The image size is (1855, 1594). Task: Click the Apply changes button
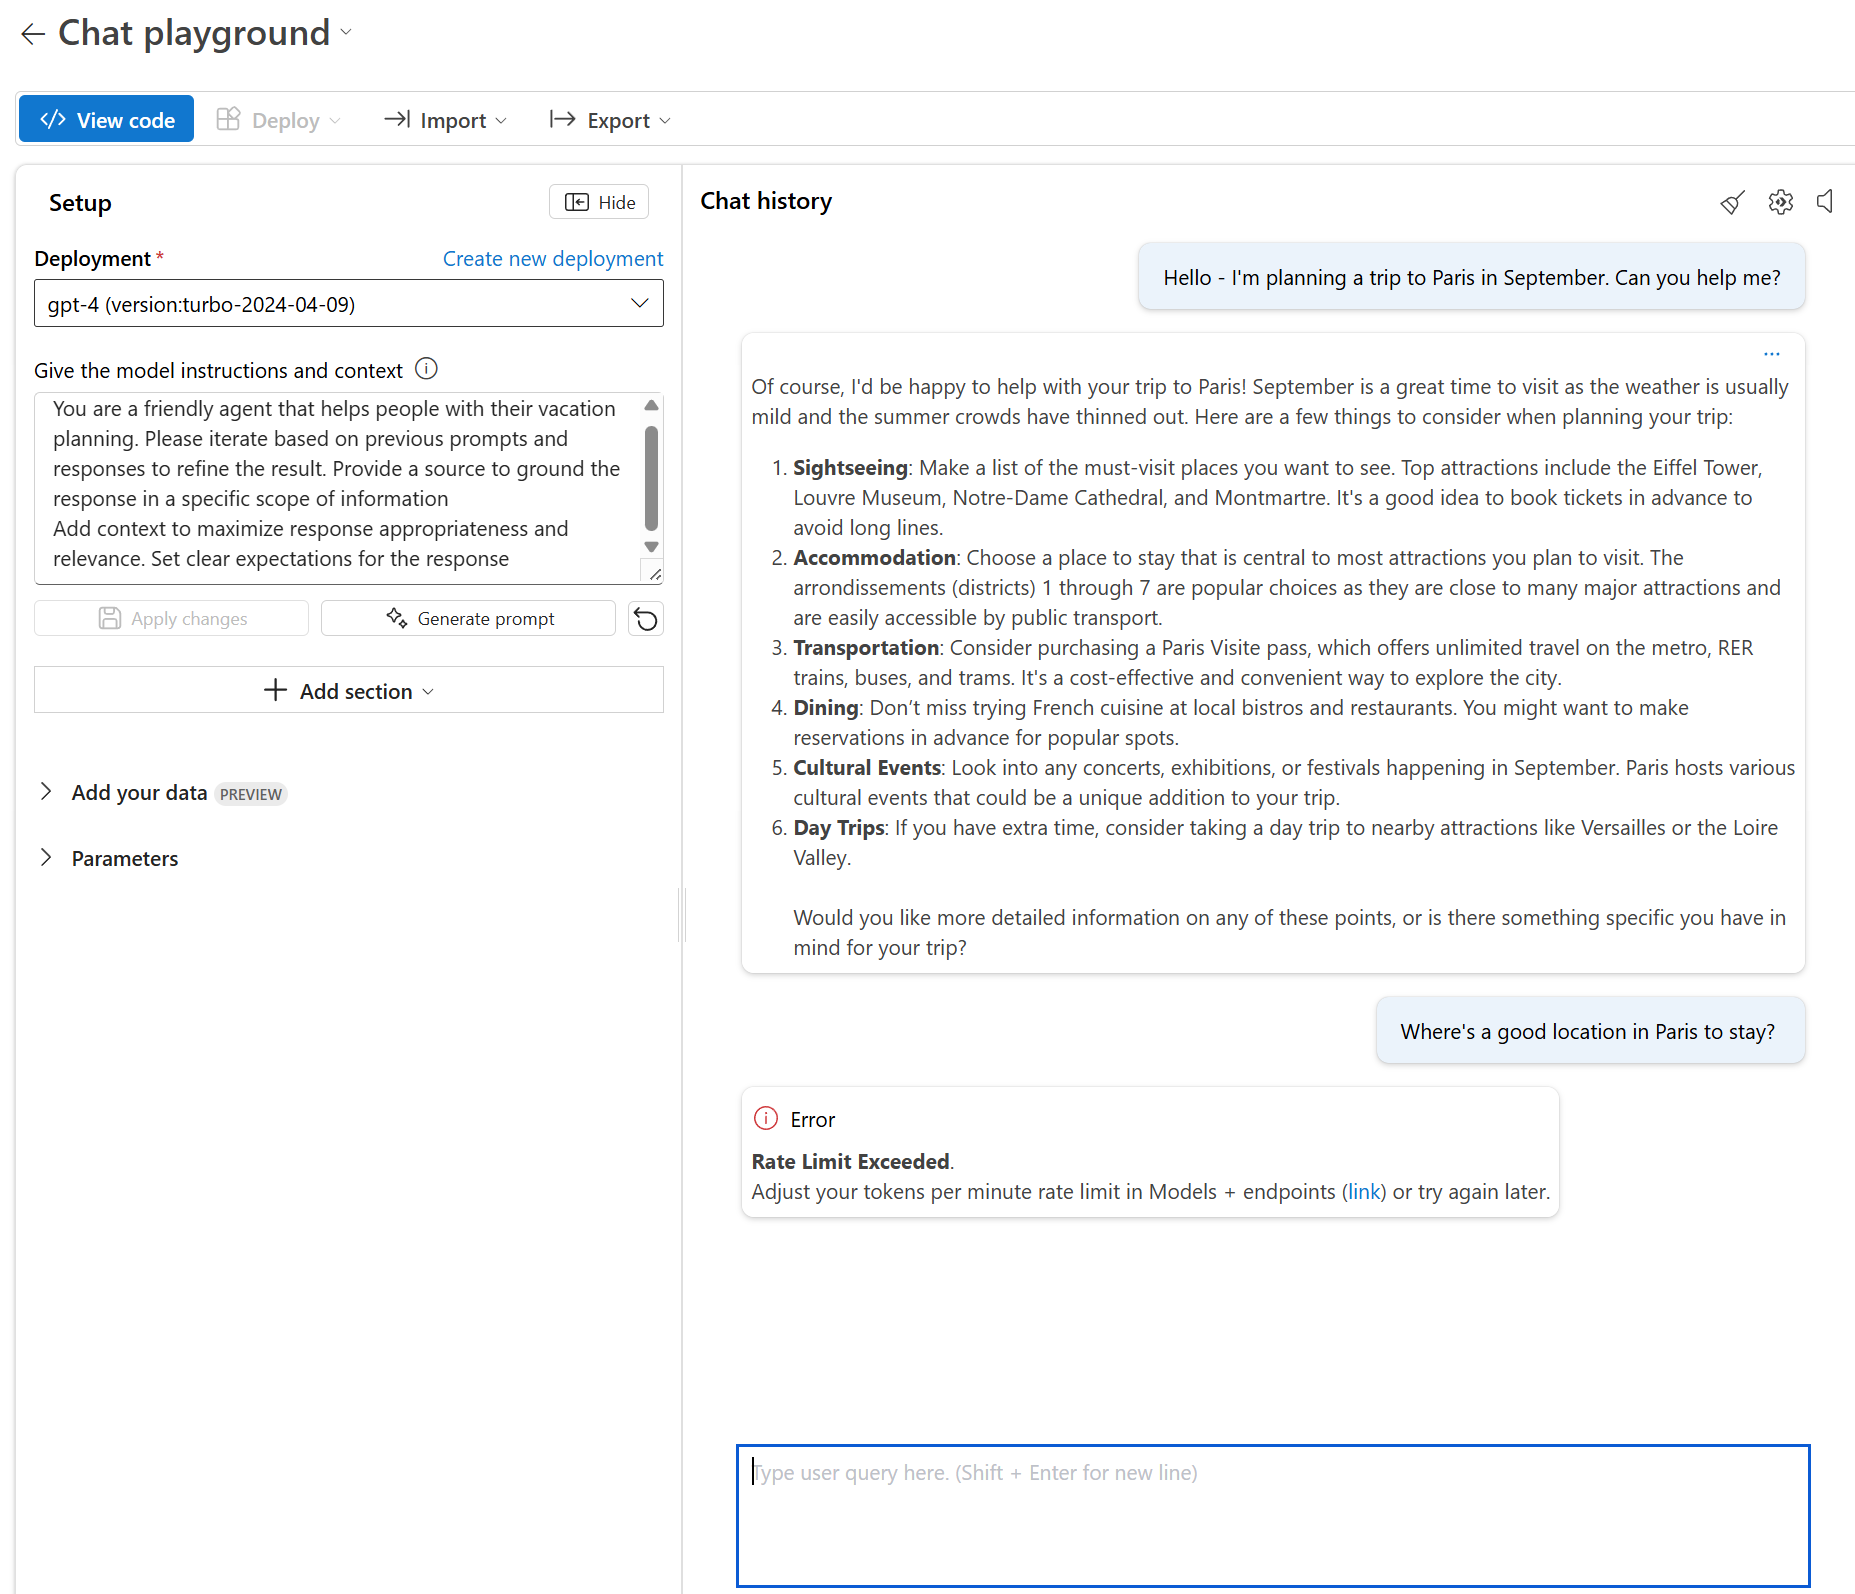(x=172, y=619)
